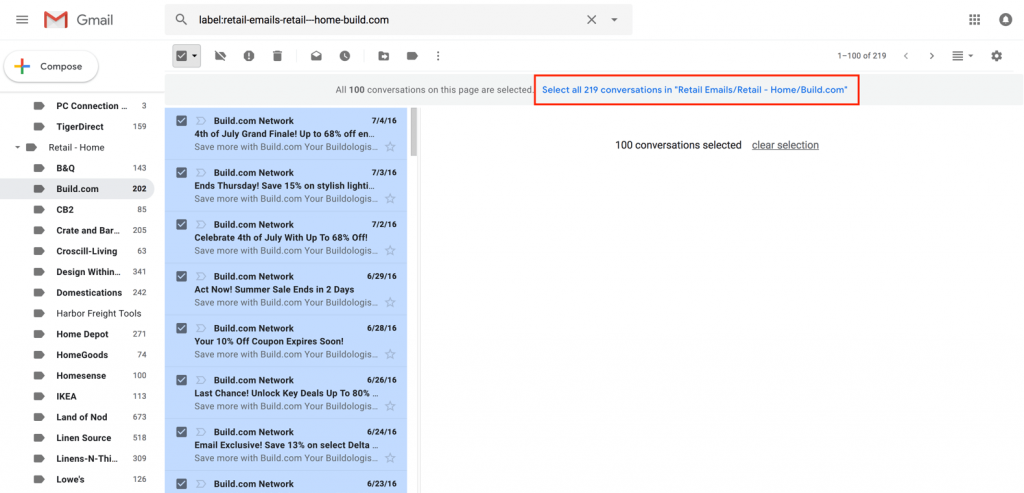Report selected conversations as spam

point(249,56)
